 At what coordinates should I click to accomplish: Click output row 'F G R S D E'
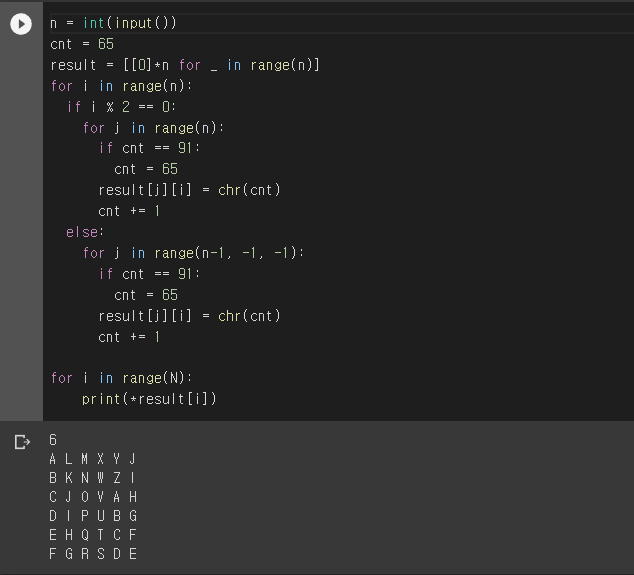(93, 554)
